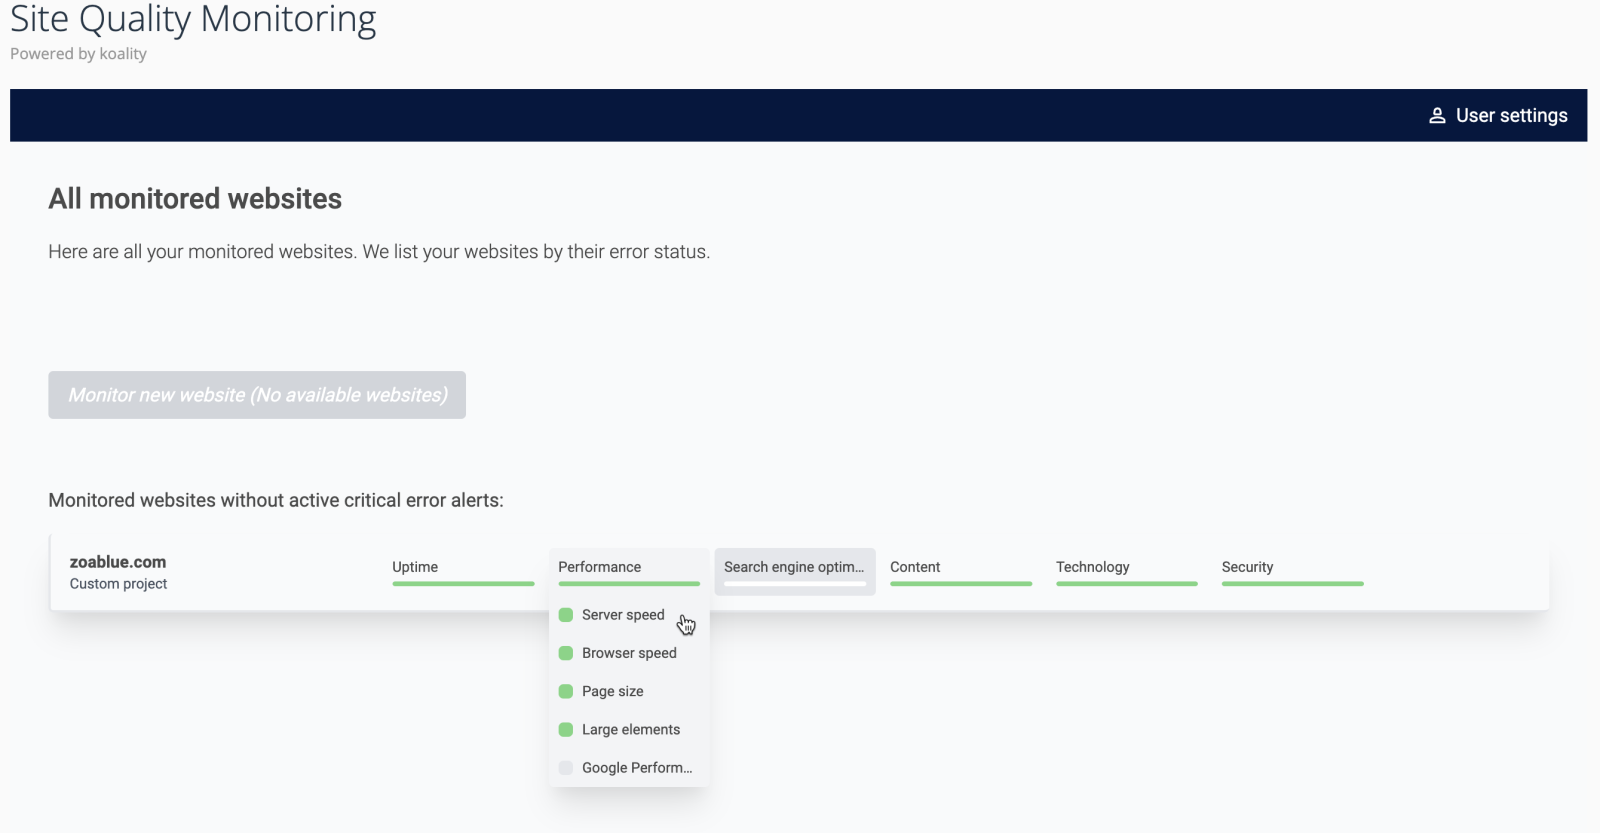Expand the Performance category dropdown
1600x833 pixels.
tap(600, 567)
